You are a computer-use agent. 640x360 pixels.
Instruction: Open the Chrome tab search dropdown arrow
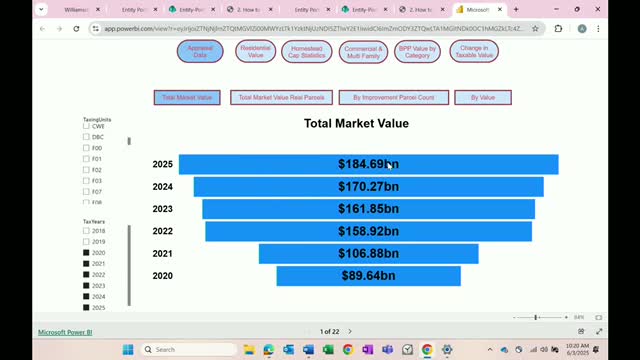pyautogui.click(x=41, y=9)
